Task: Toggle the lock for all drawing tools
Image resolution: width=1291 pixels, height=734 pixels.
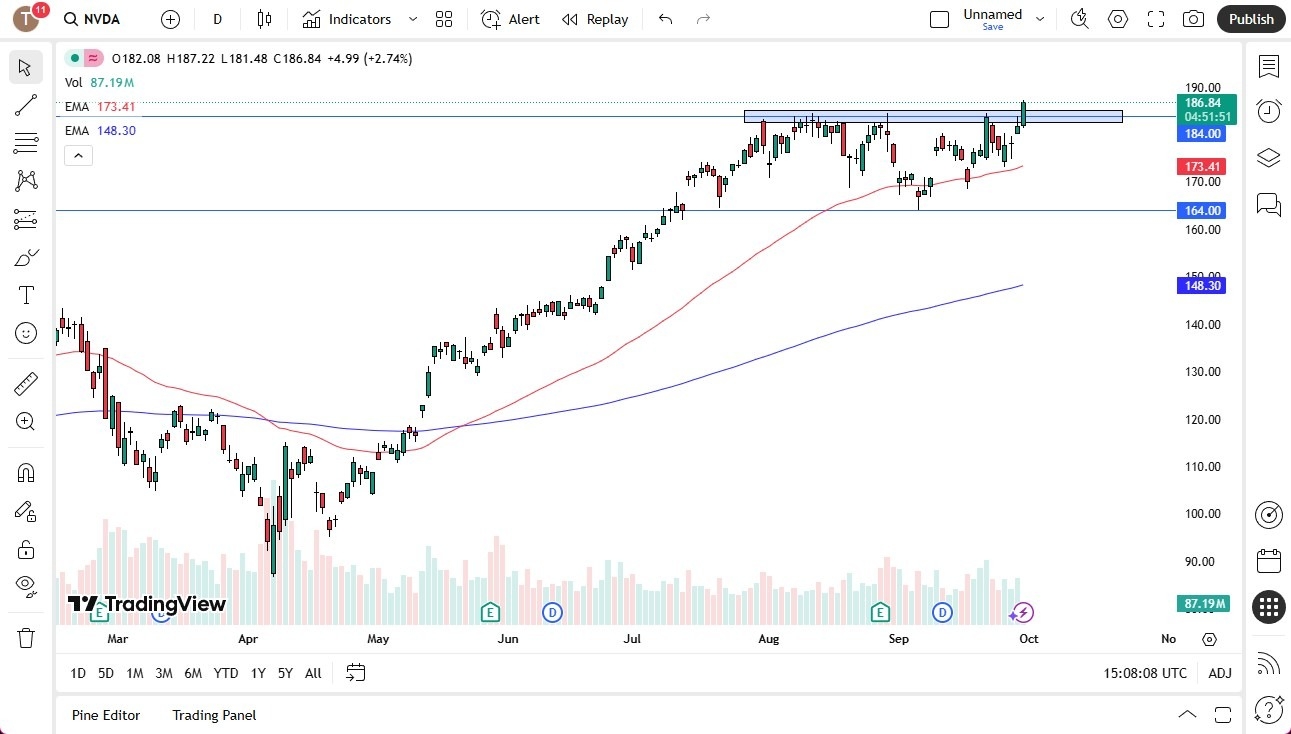Action: [x=25, y=549]
